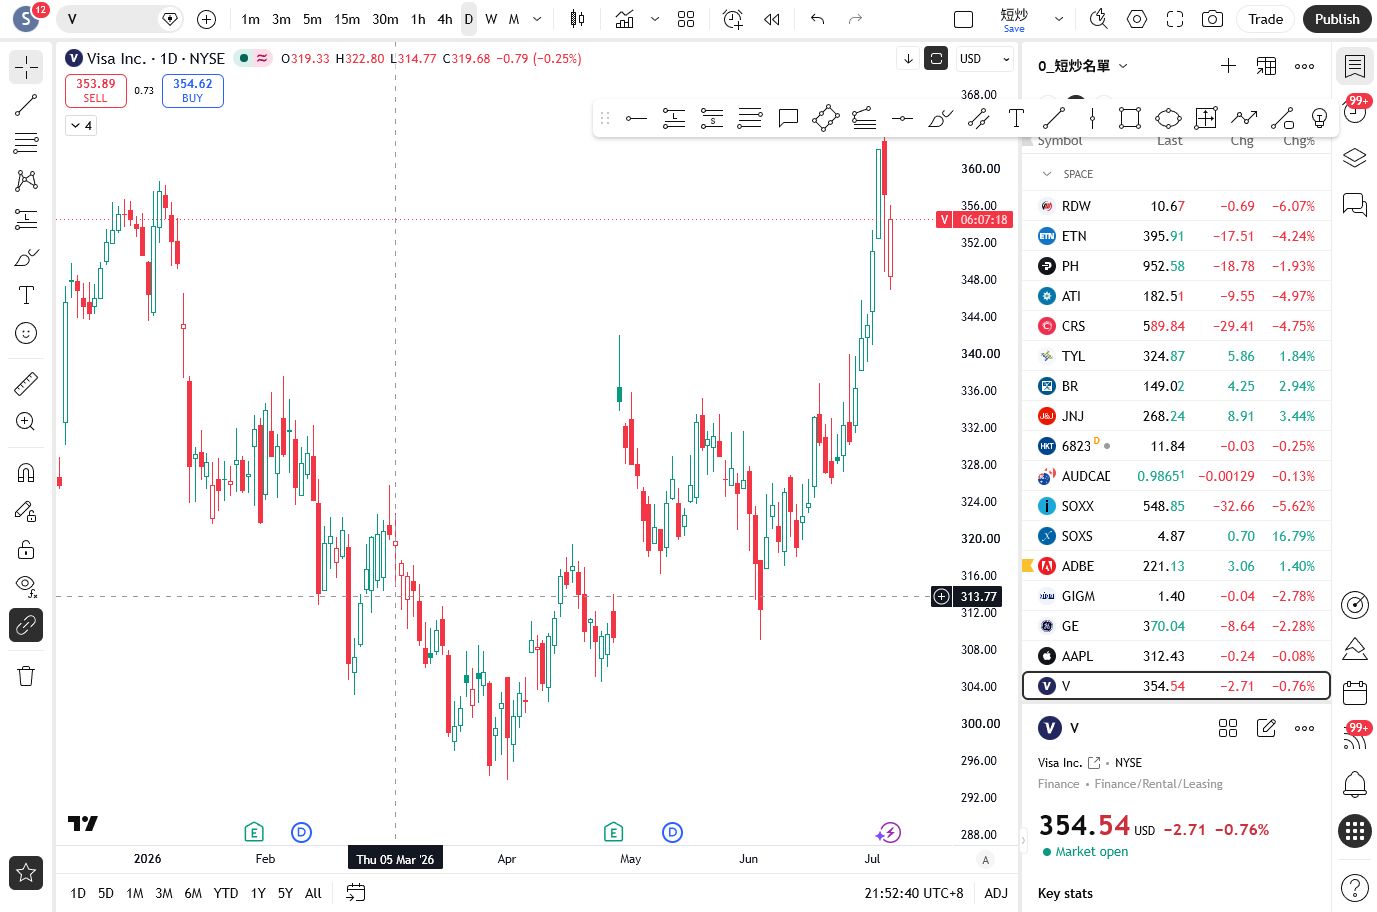Create an alert with the clock icon

pyautogui.click(x=733, y=19)
